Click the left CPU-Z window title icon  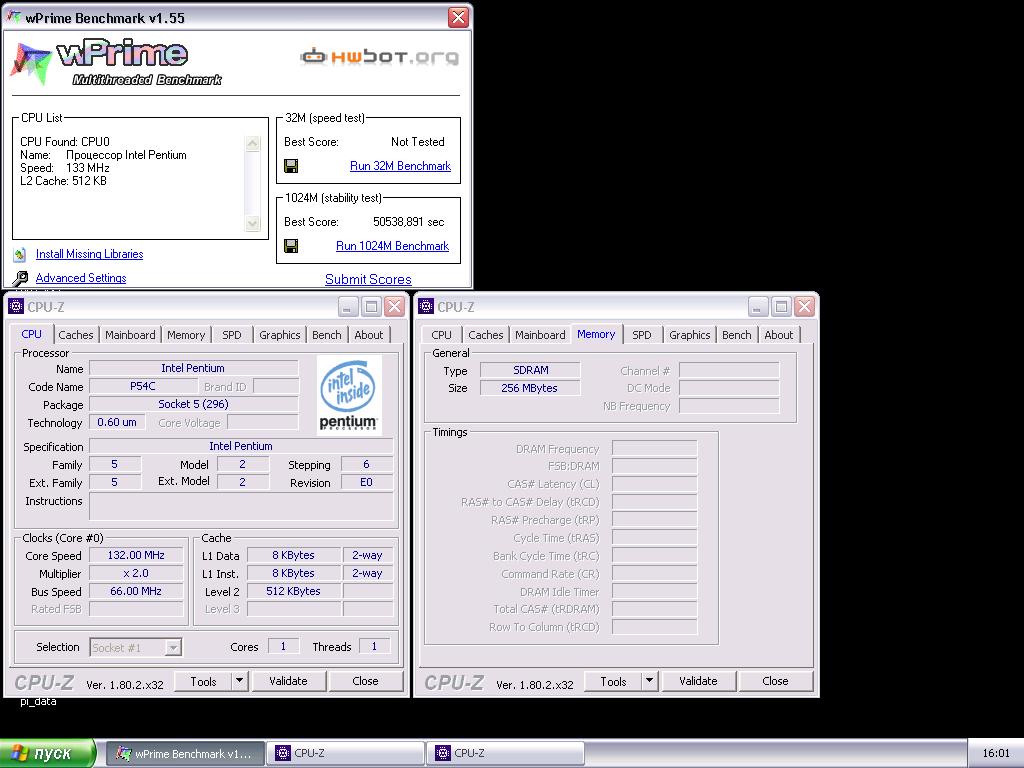16,306
